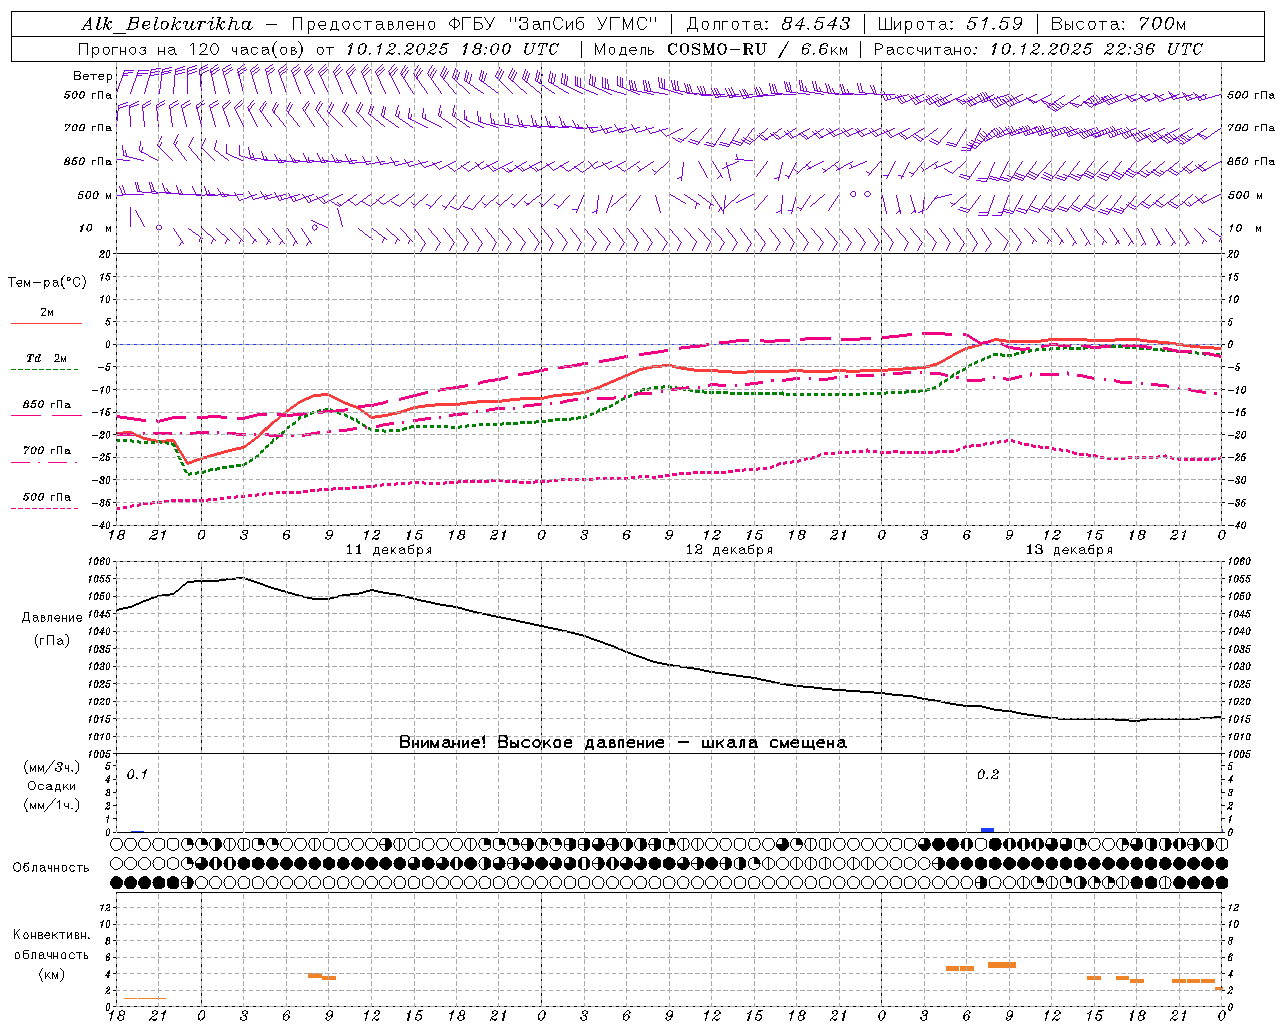Click the (мм/3ч.) precipitation unit label
The image size is (1280, 1024).
pos(51,767)
